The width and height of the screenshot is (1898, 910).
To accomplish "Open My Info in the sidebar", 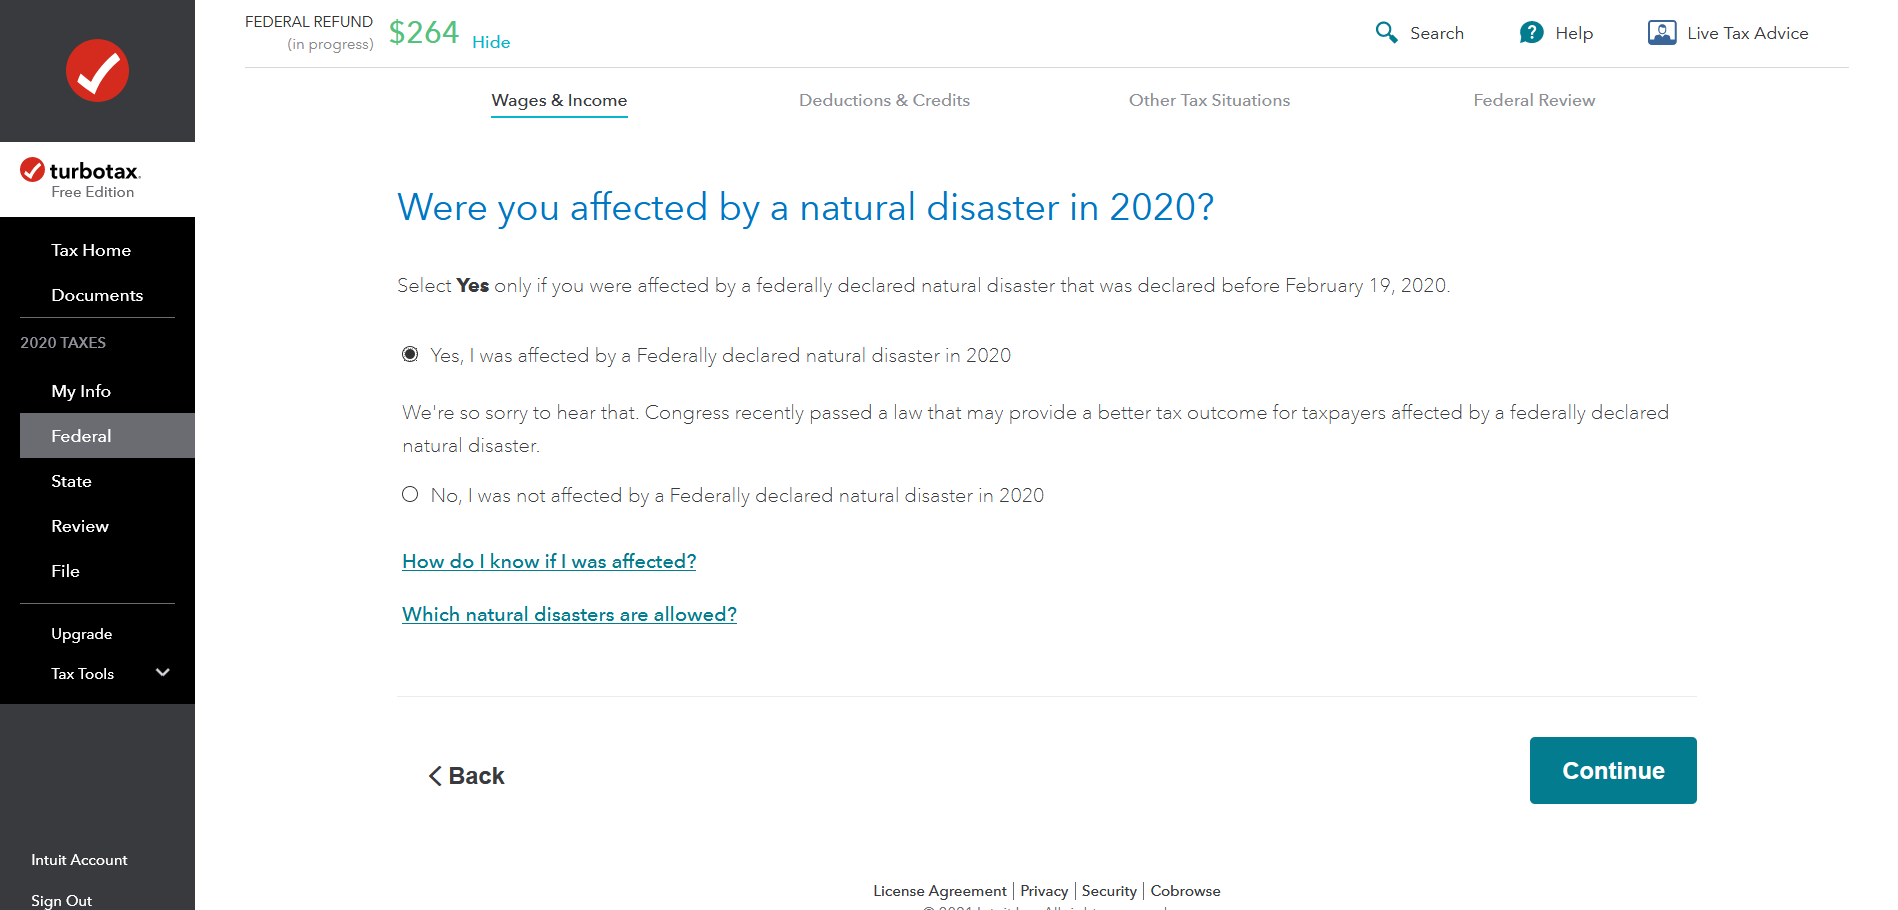I will 81,391.
